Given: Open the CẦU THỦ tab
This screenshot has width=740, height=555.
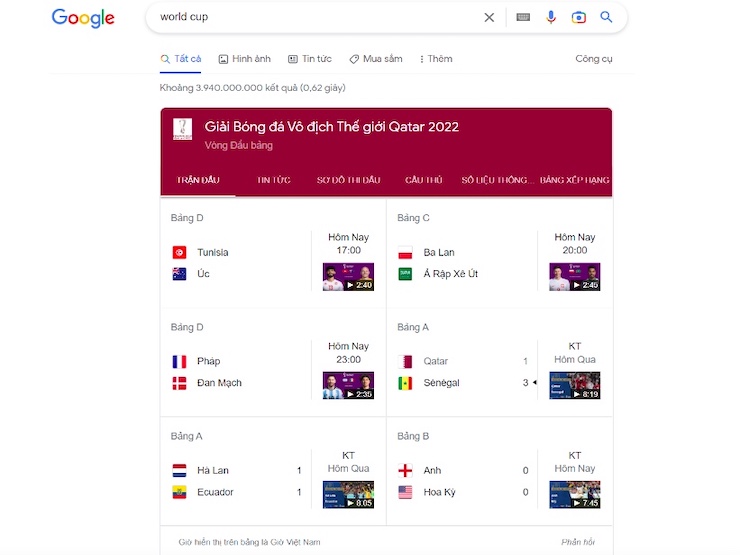Looking at the screenshot, I should [423, 180].
